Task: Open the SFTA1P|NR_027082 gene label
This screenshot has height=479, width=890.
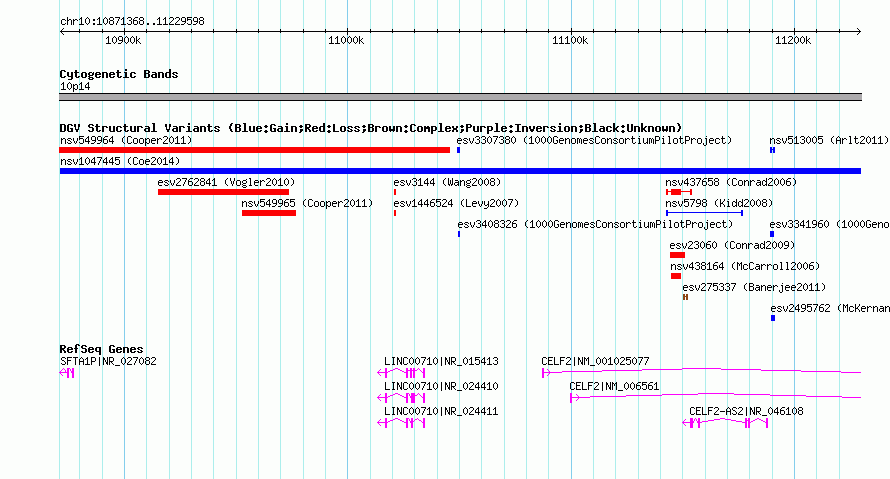Action: pos(108,361)
